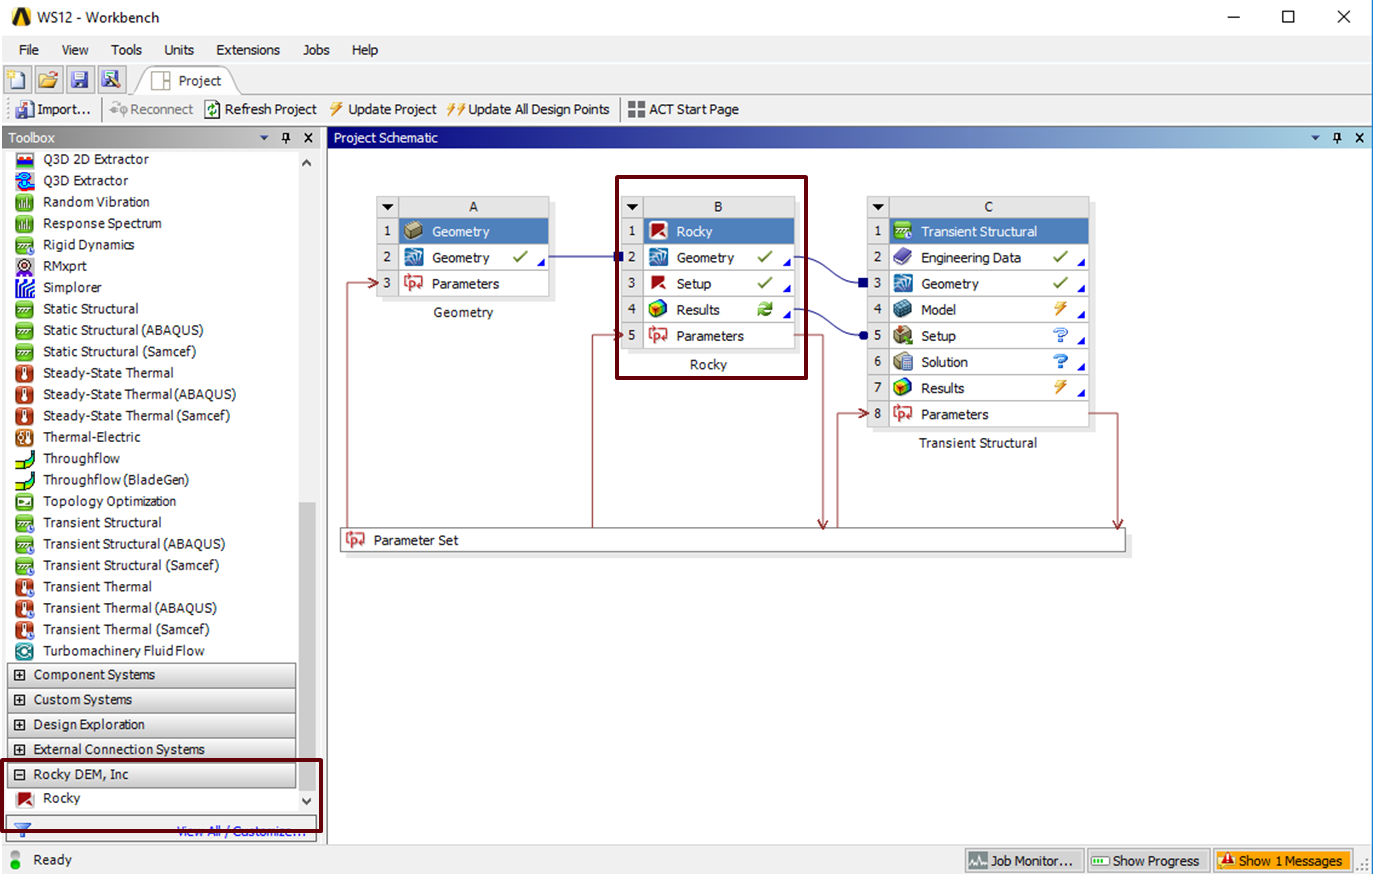
Task: Select Steady-State Thermal in Toolbox
Action: click(108, 373)
